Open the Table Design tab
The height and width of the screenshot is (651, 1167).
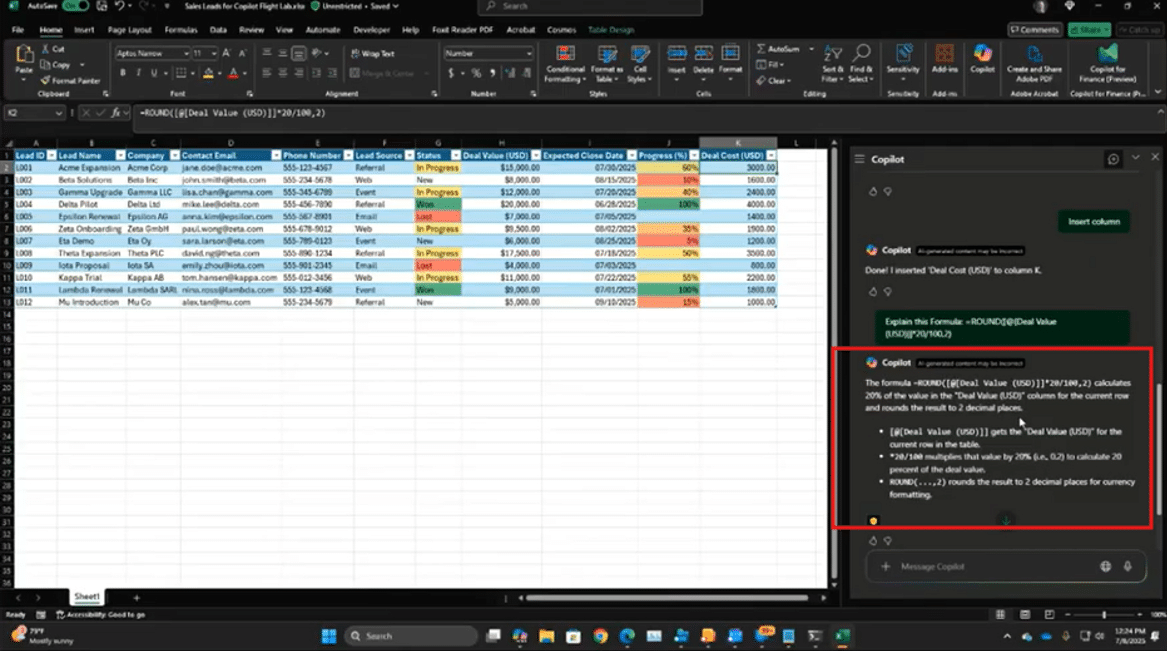pyautogui.click(x=610, y=30)
